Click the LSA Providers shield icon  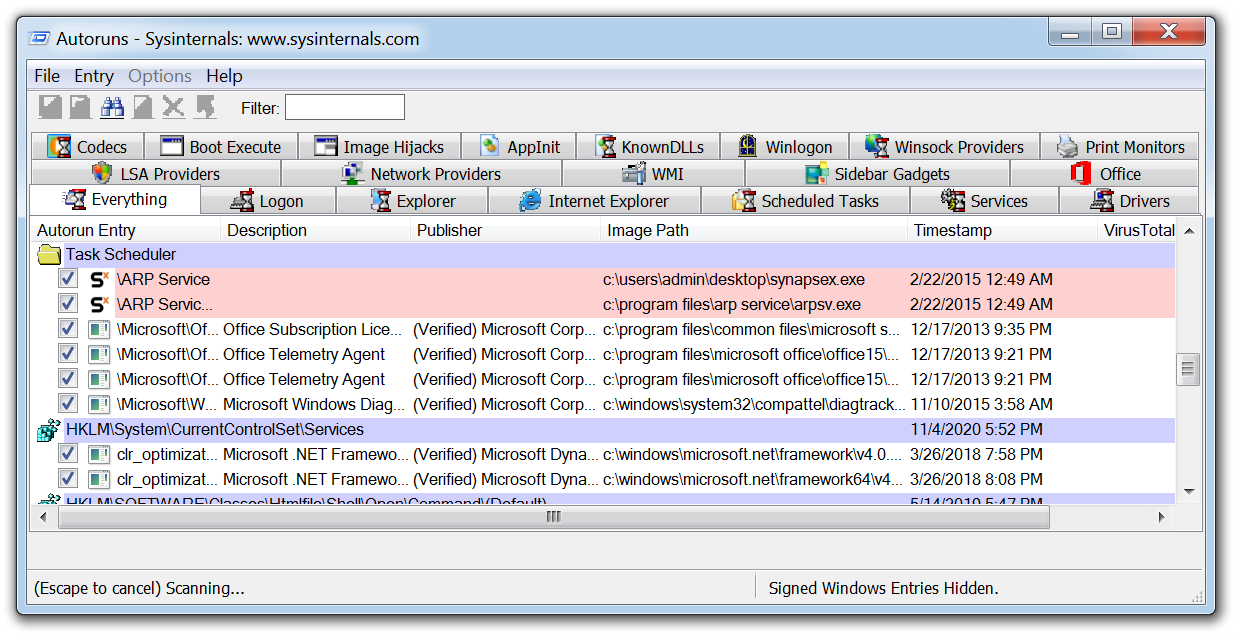pyautogui.click(x=102, y=173)
